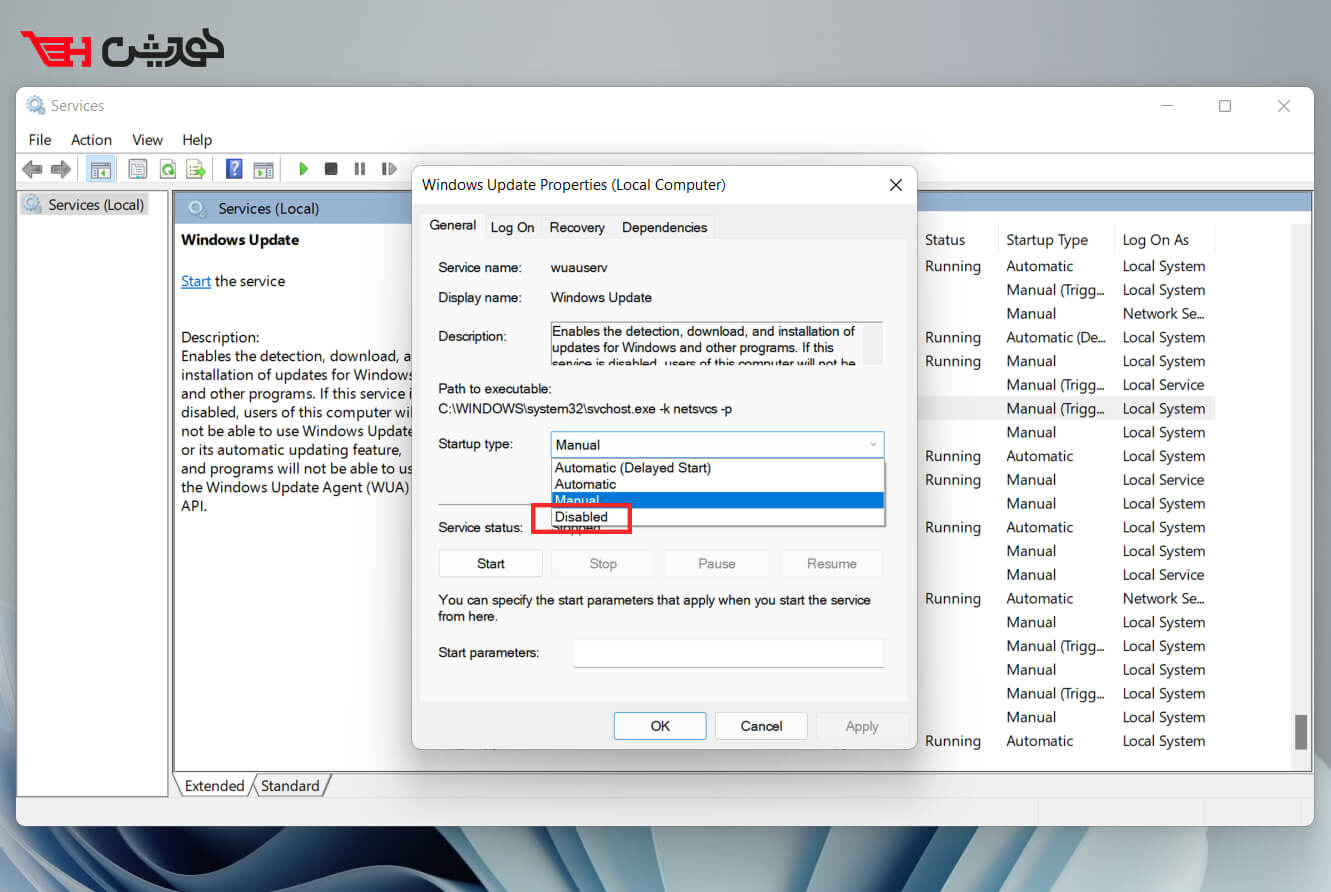The width and height of the screenshot is (1331, 892).
Task: Switch to the Standard view tab
Action: (290, 786)
